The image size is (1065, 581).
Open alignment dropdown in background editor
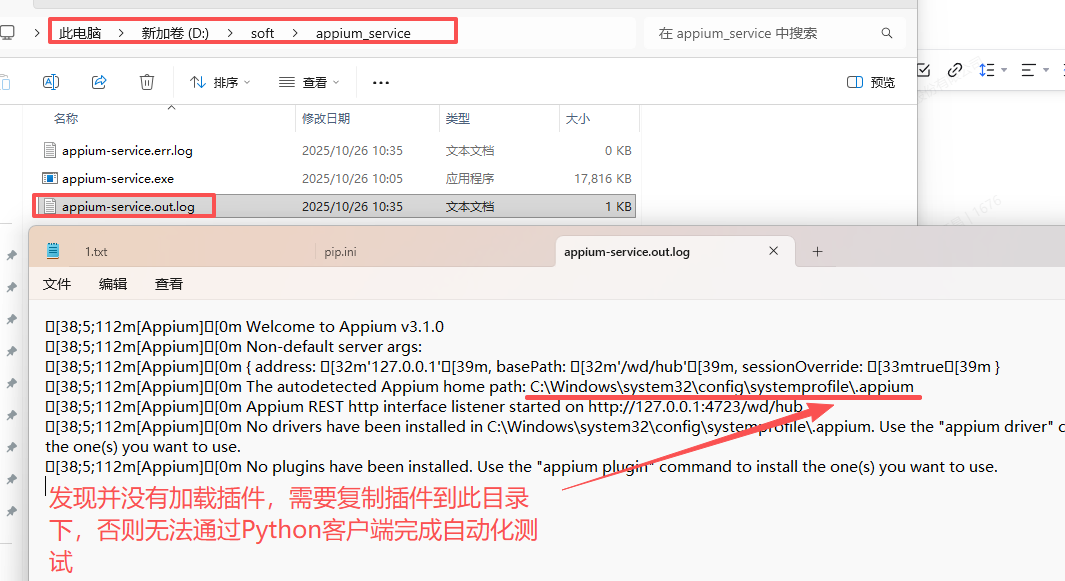(x=1035, y=69)
